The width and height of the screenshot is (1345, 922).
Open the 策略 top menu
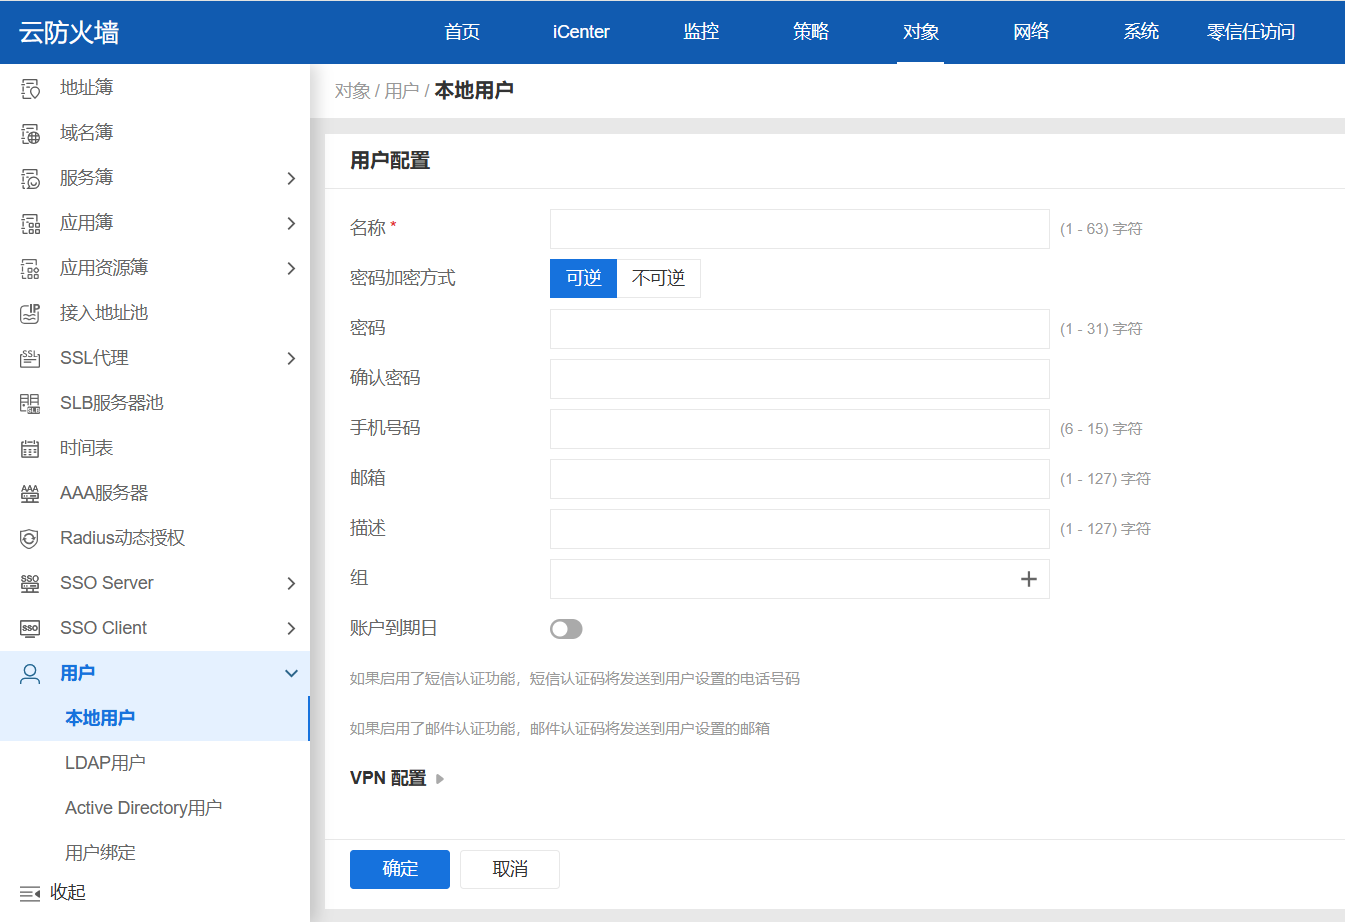[x=811, y=32]
